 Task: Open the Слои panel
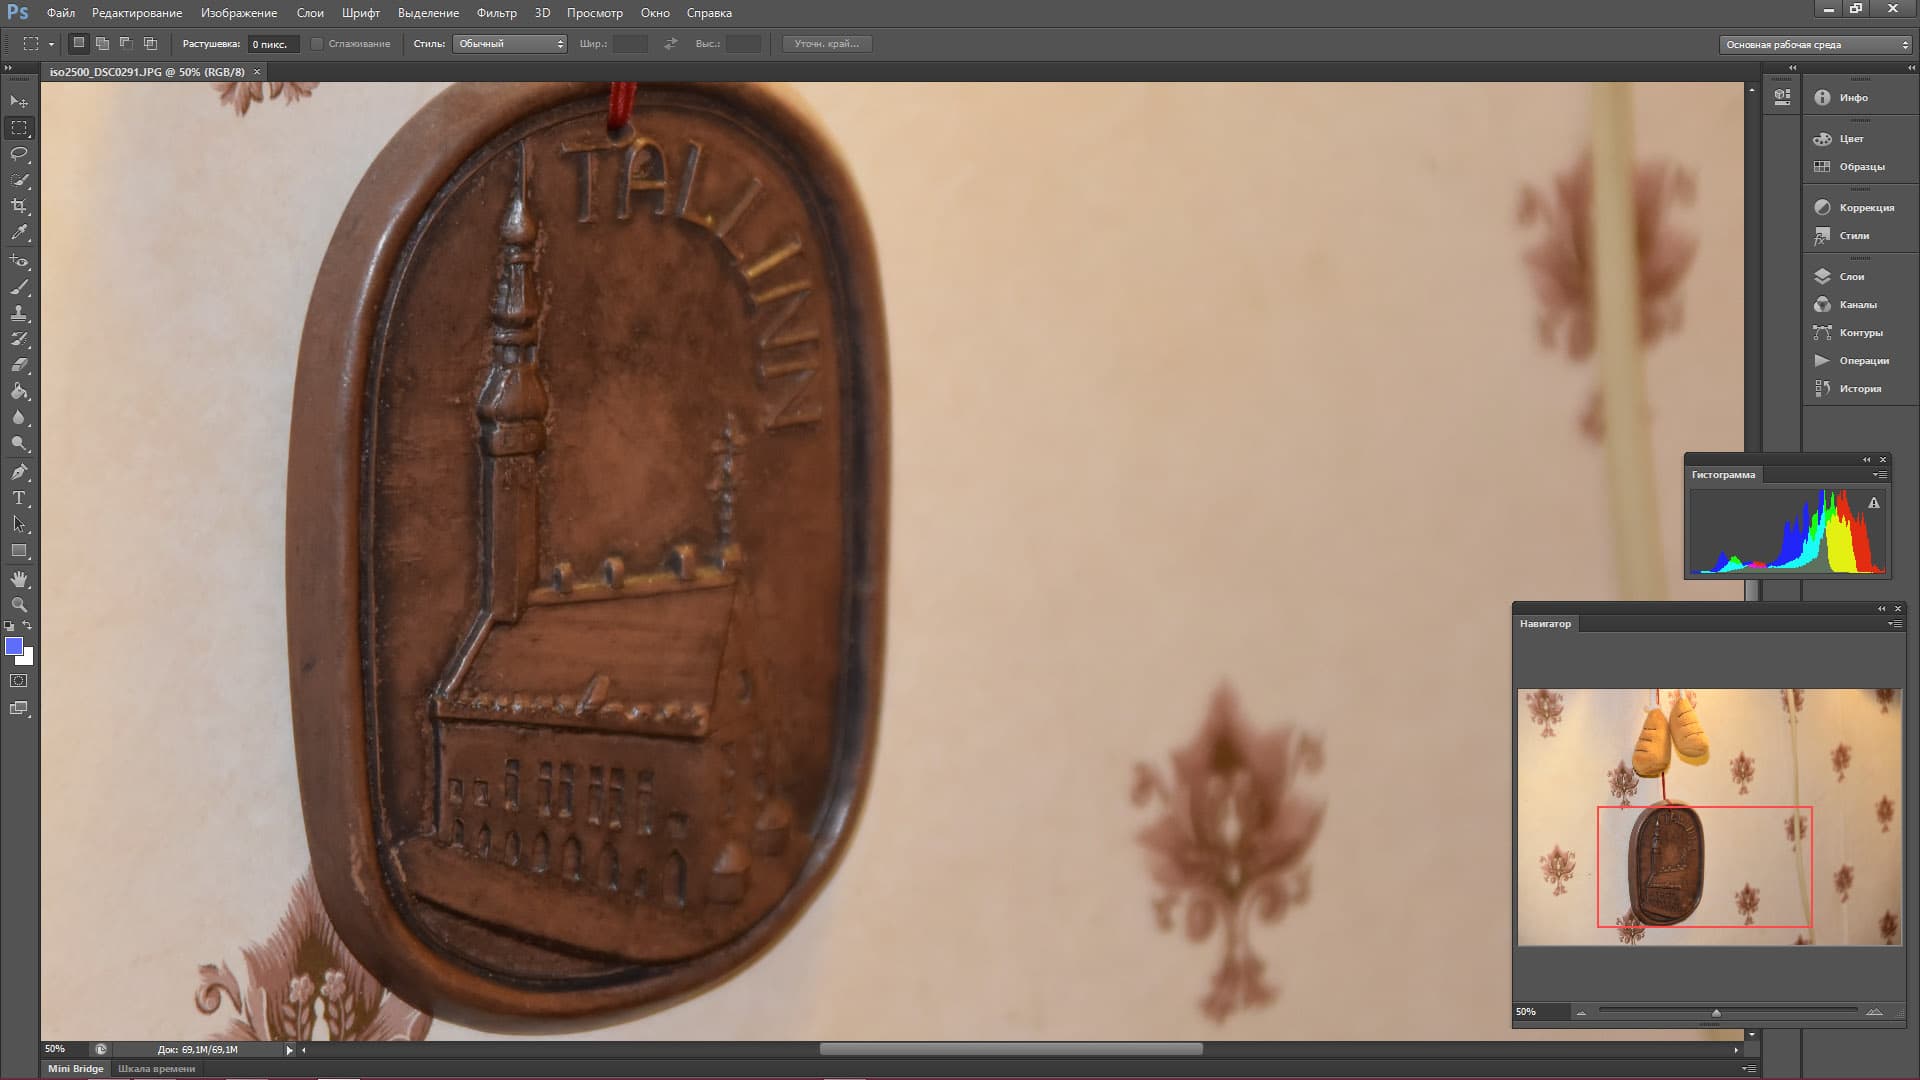pos(1851,276)
